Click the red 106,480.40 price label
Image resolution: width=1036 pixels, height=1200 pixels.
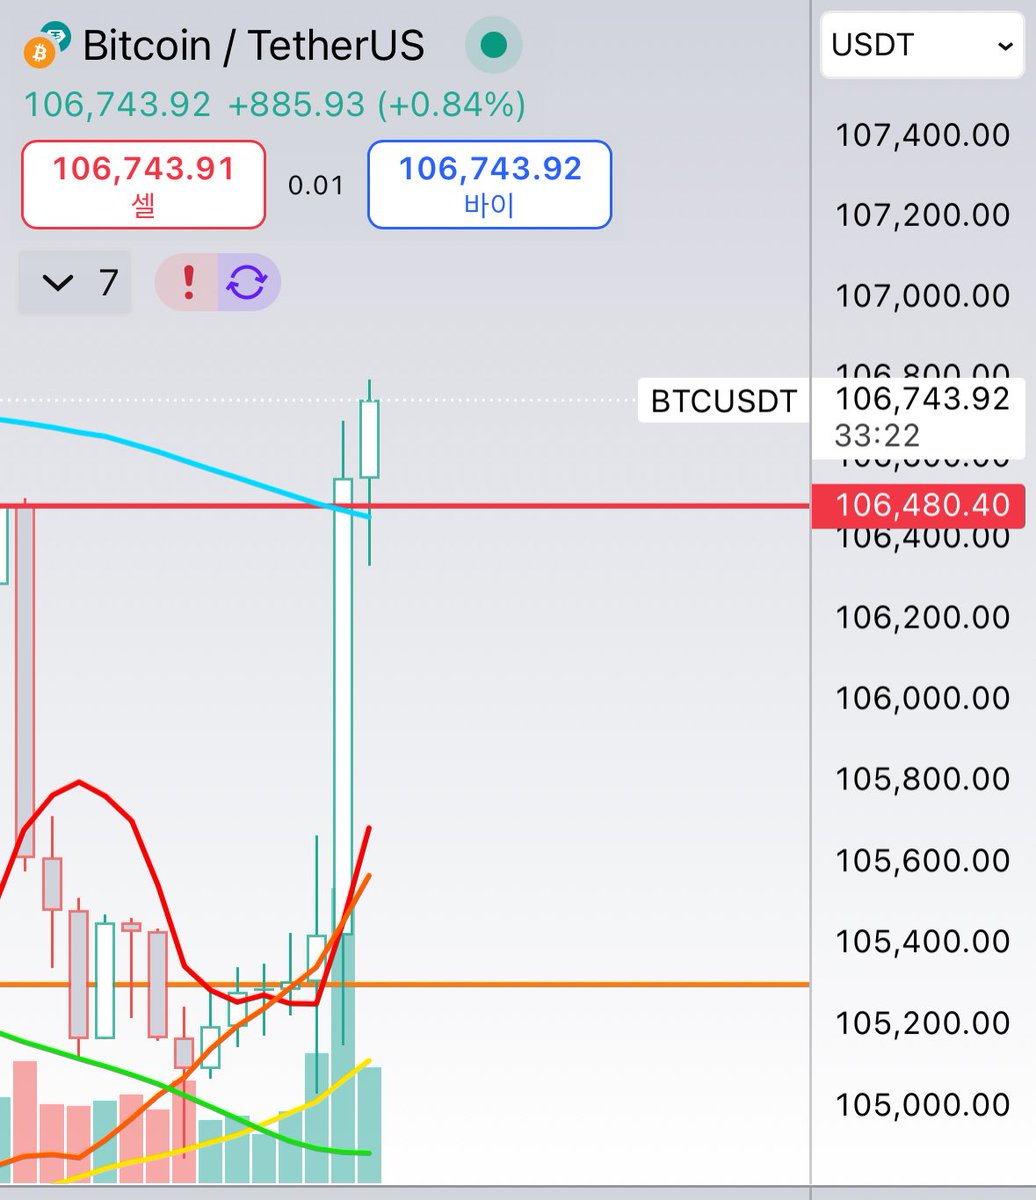[x=918, y=505]
